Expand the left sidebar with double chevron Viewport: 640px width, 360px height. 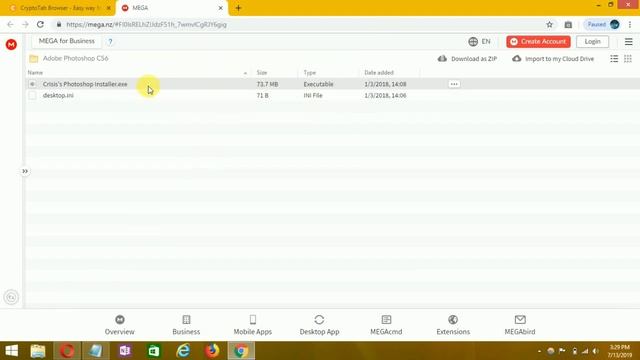point(25,171)
